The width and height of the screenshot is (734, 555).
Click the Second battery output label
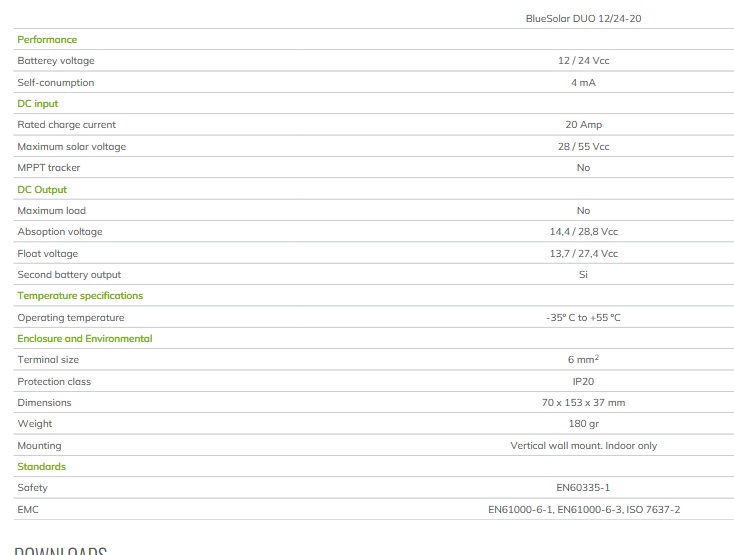tap(69, 275)
